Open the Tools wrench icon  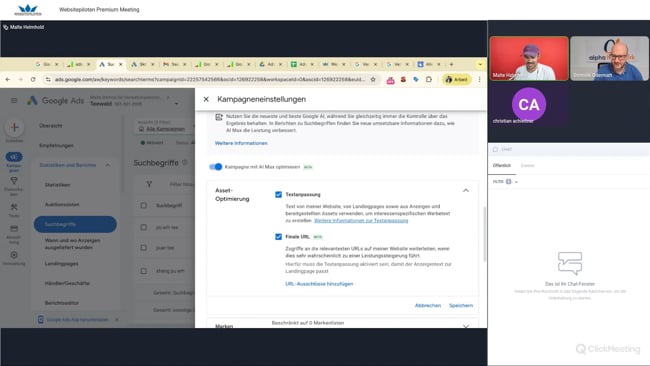tap(14, 207)
